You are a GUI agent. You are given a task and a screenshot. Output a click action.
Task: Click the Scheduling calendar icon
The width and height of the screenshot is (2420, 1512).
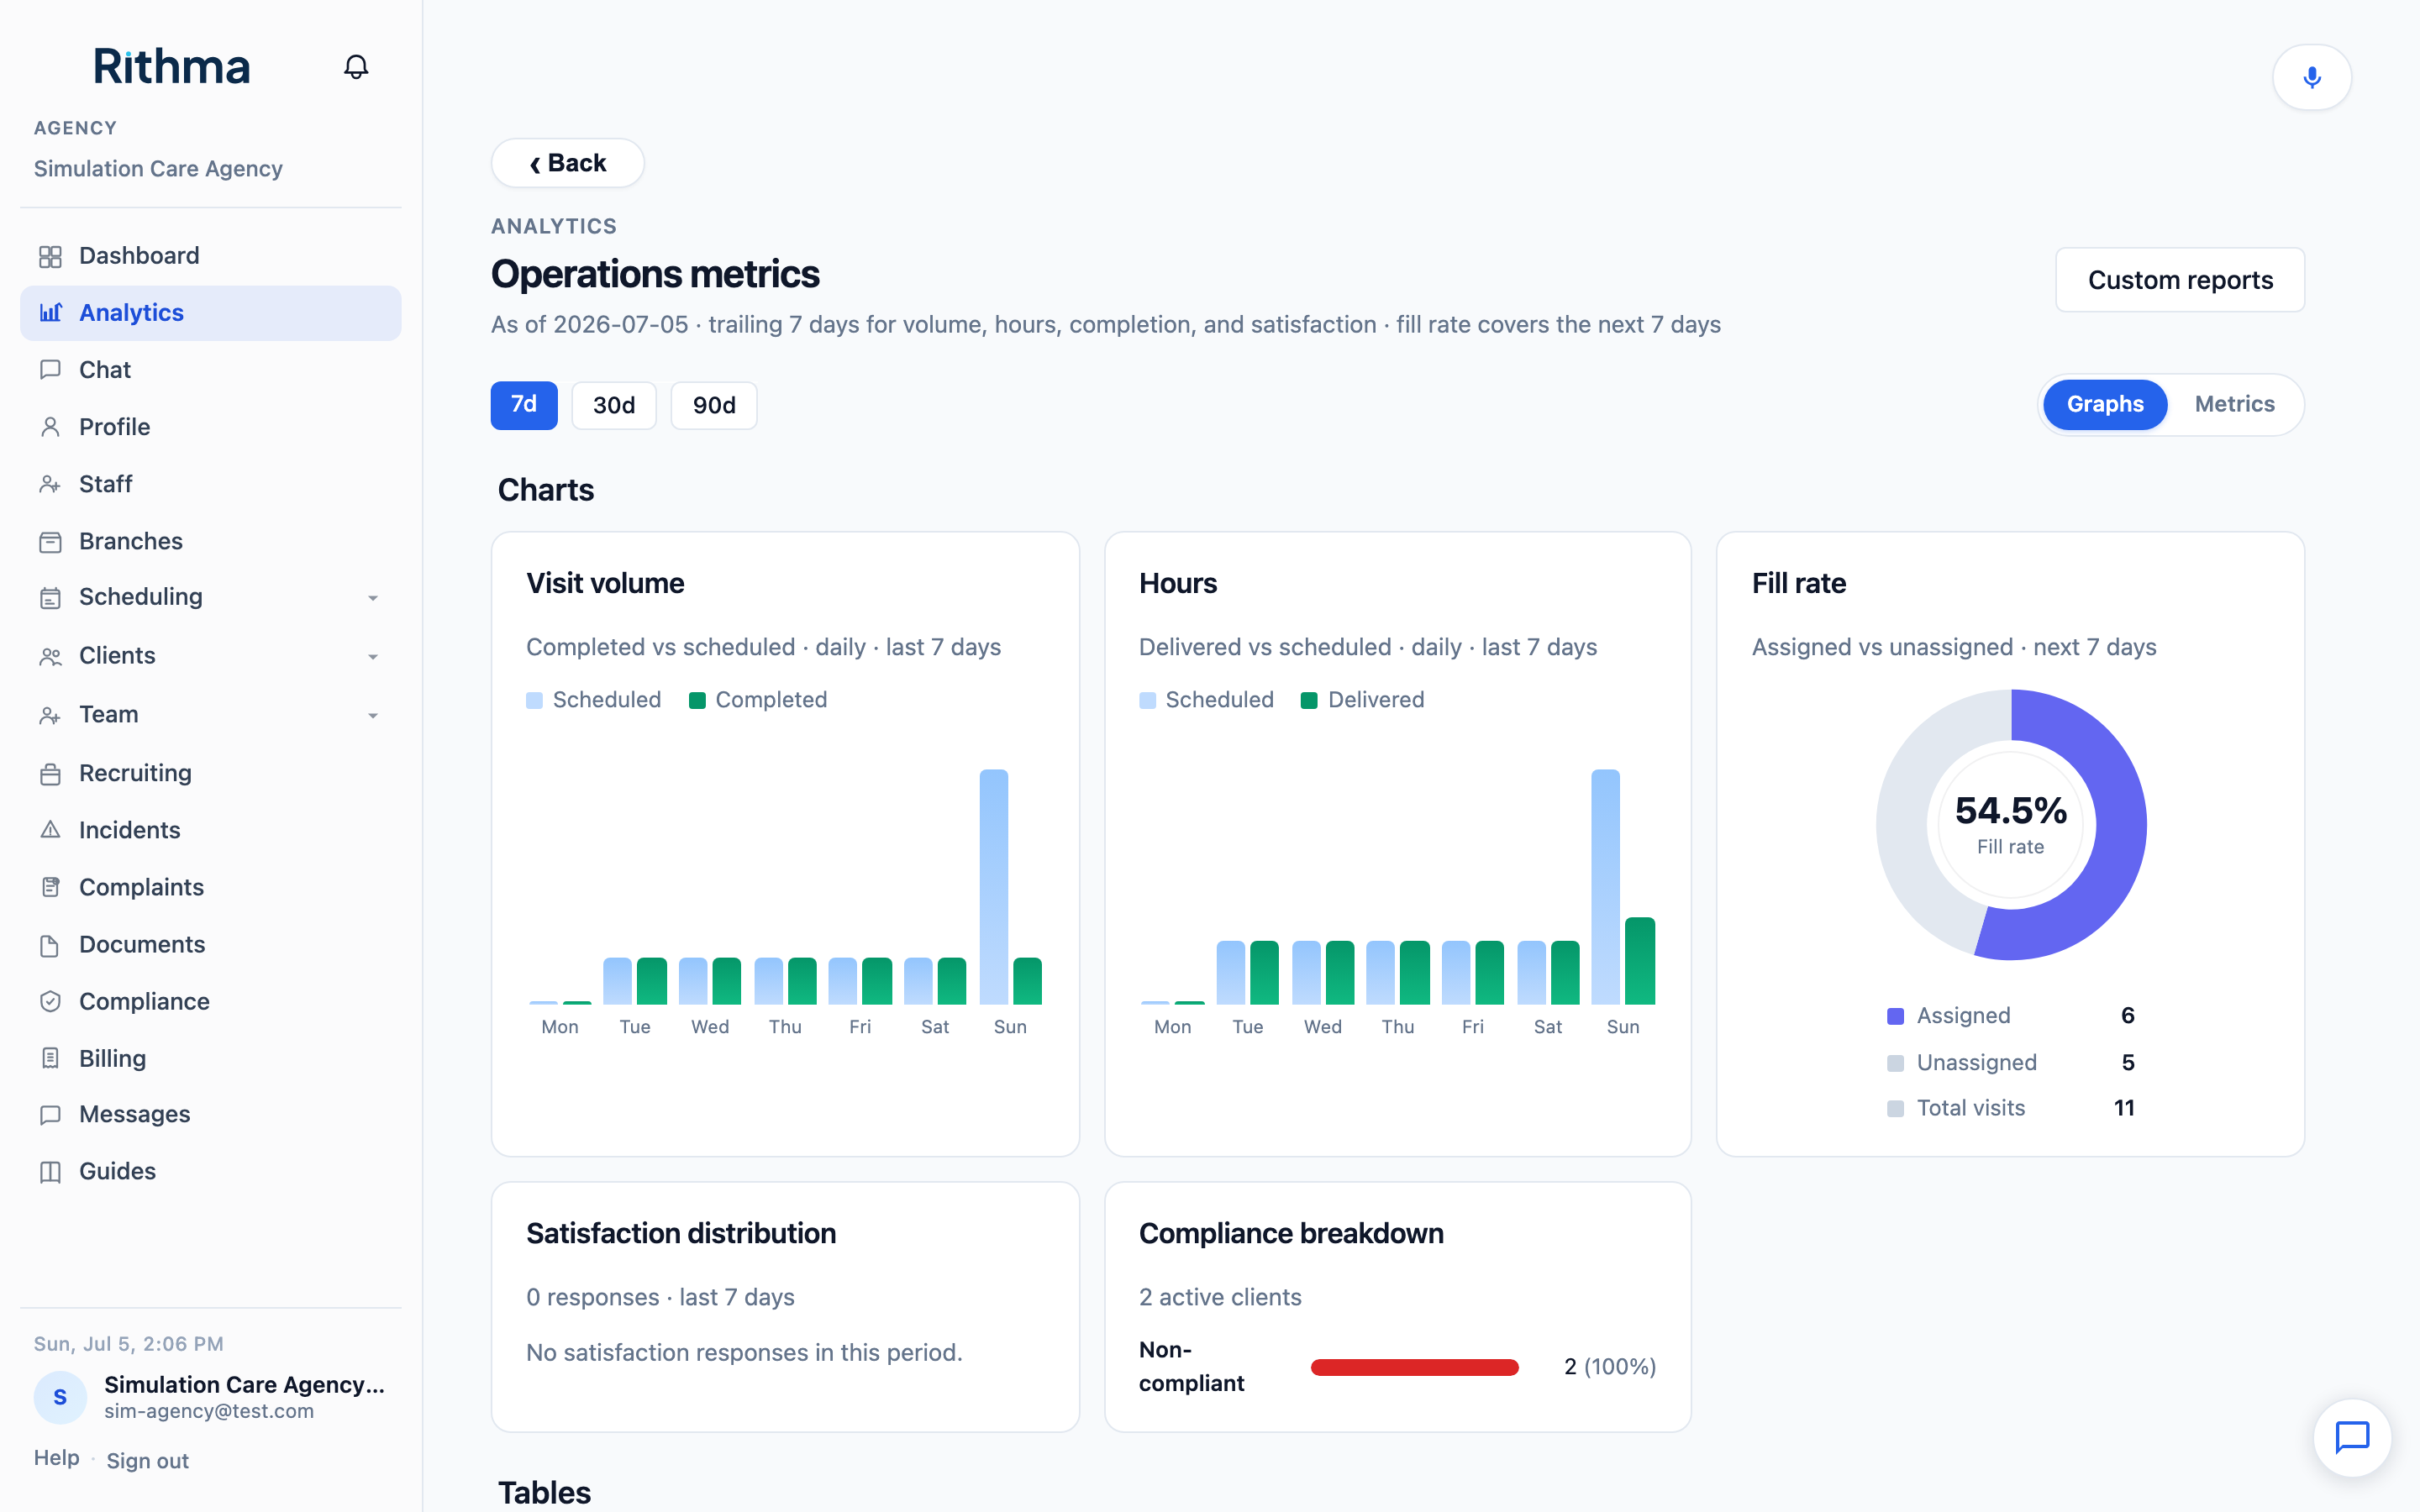pyautogui.click(x=50, y=597)
